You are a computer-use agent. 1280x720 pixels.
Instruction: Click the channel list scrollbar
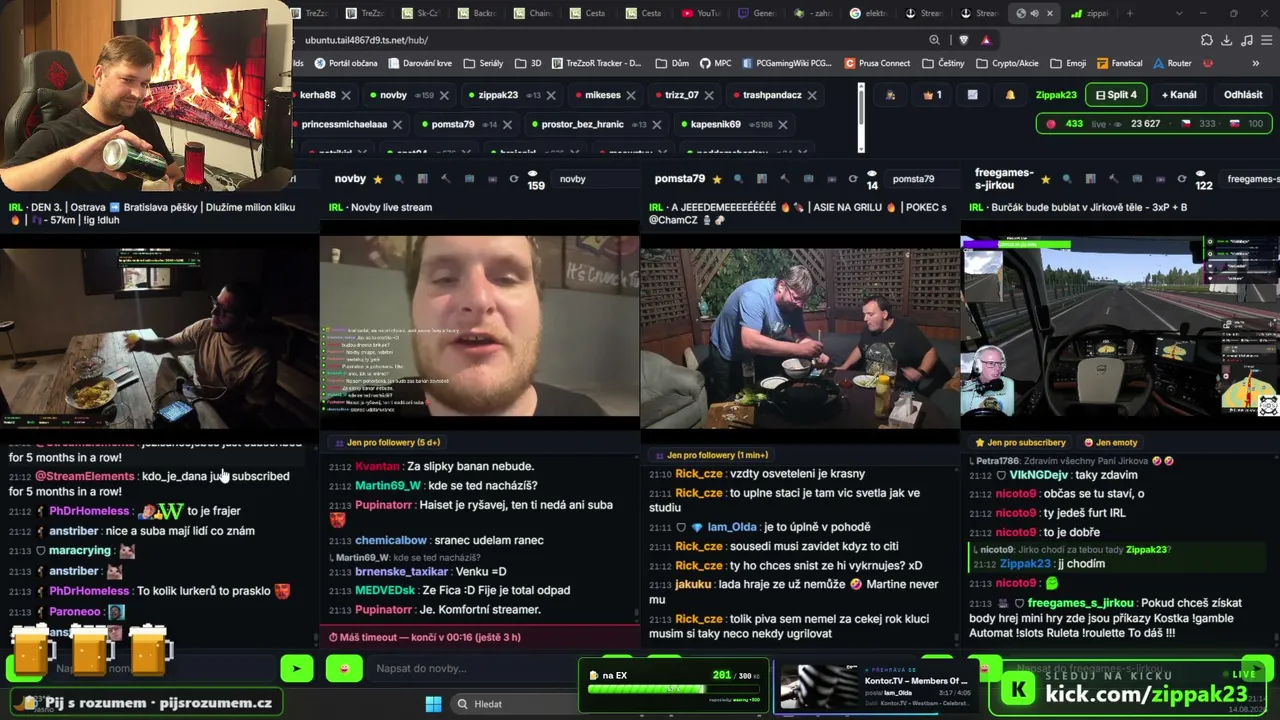[x=861, y=118]
